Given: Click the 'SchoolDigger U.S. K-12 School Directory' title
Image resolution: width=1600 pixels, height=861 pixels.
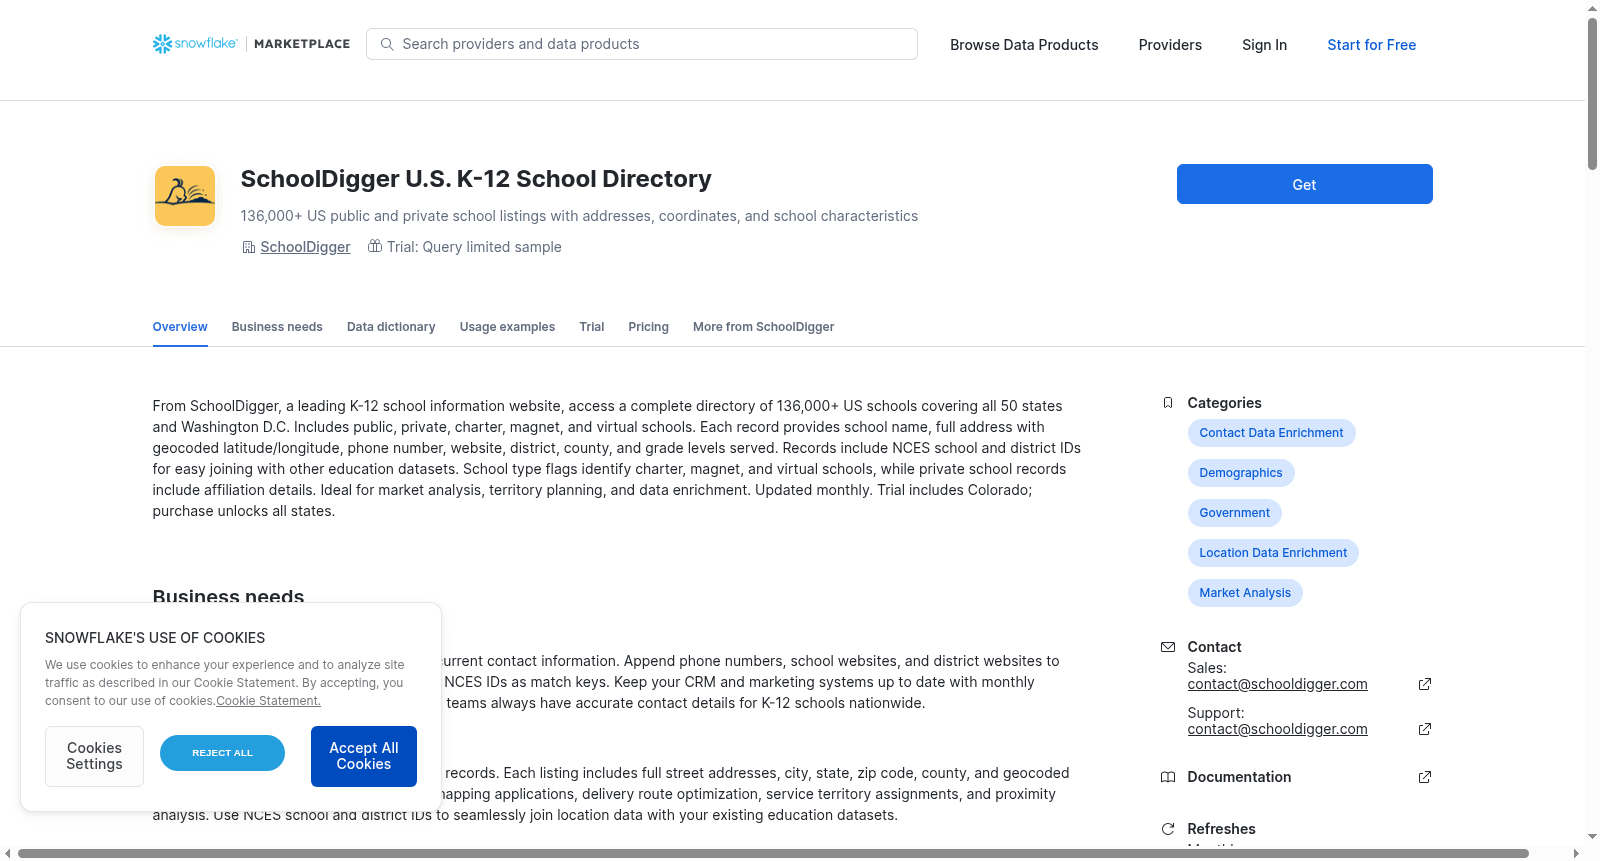Looking at the screenshot, I should pos(476,179).
